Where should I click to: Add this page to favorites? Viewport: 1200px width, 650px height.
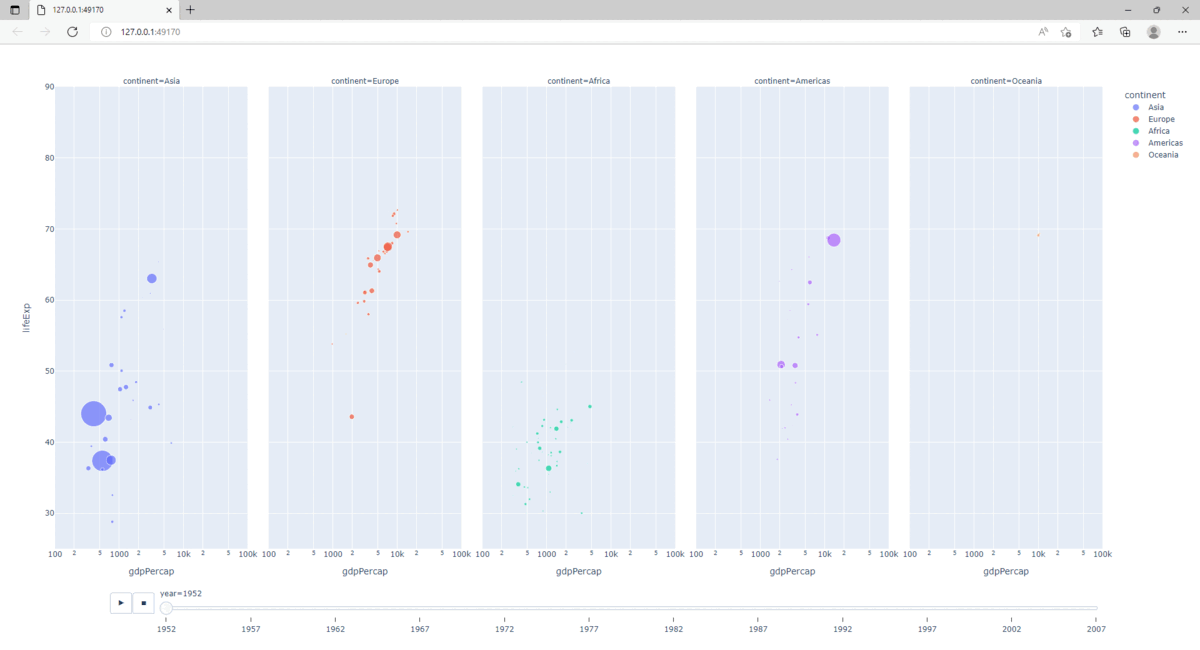[x=1066, y=32]
